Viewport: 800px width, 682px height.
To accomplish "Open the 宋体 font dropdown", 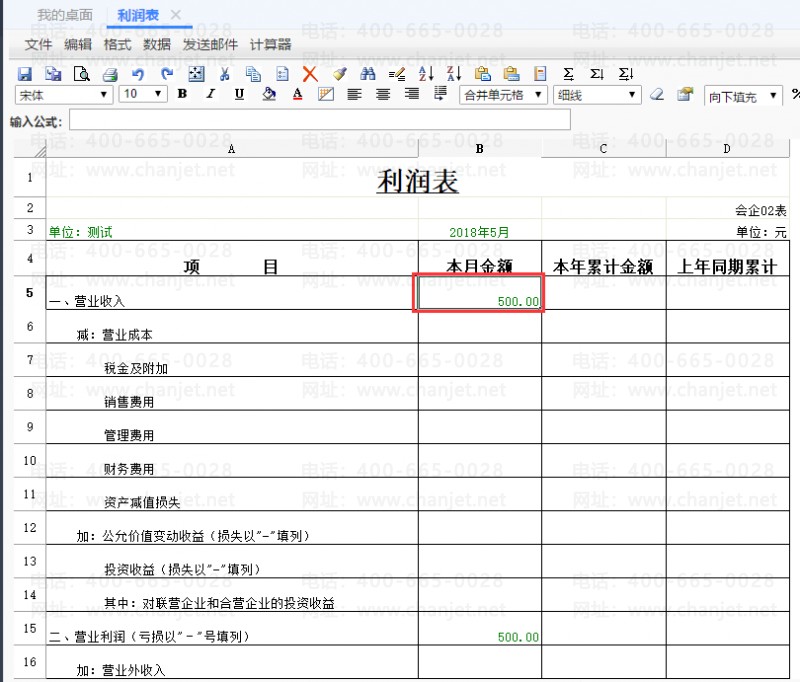I will (64, 94).
